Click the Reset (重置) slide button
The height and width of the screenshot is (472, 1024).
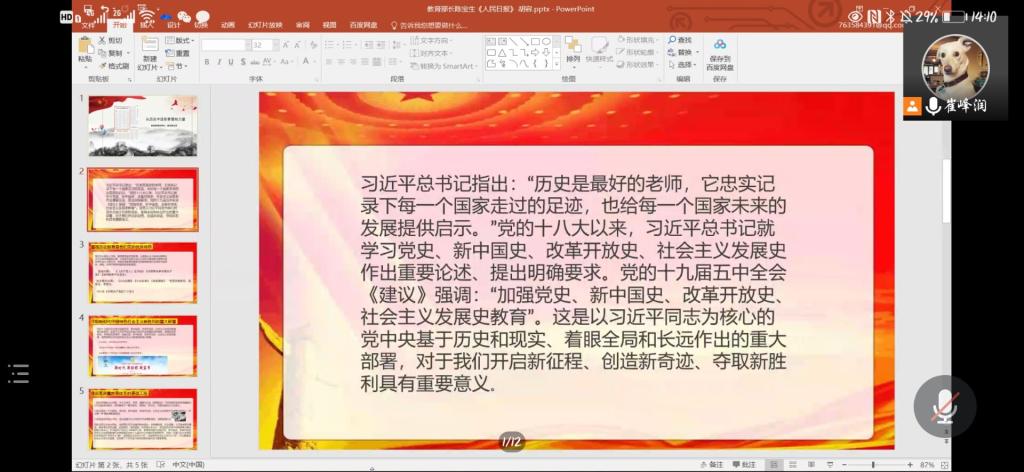178,53
